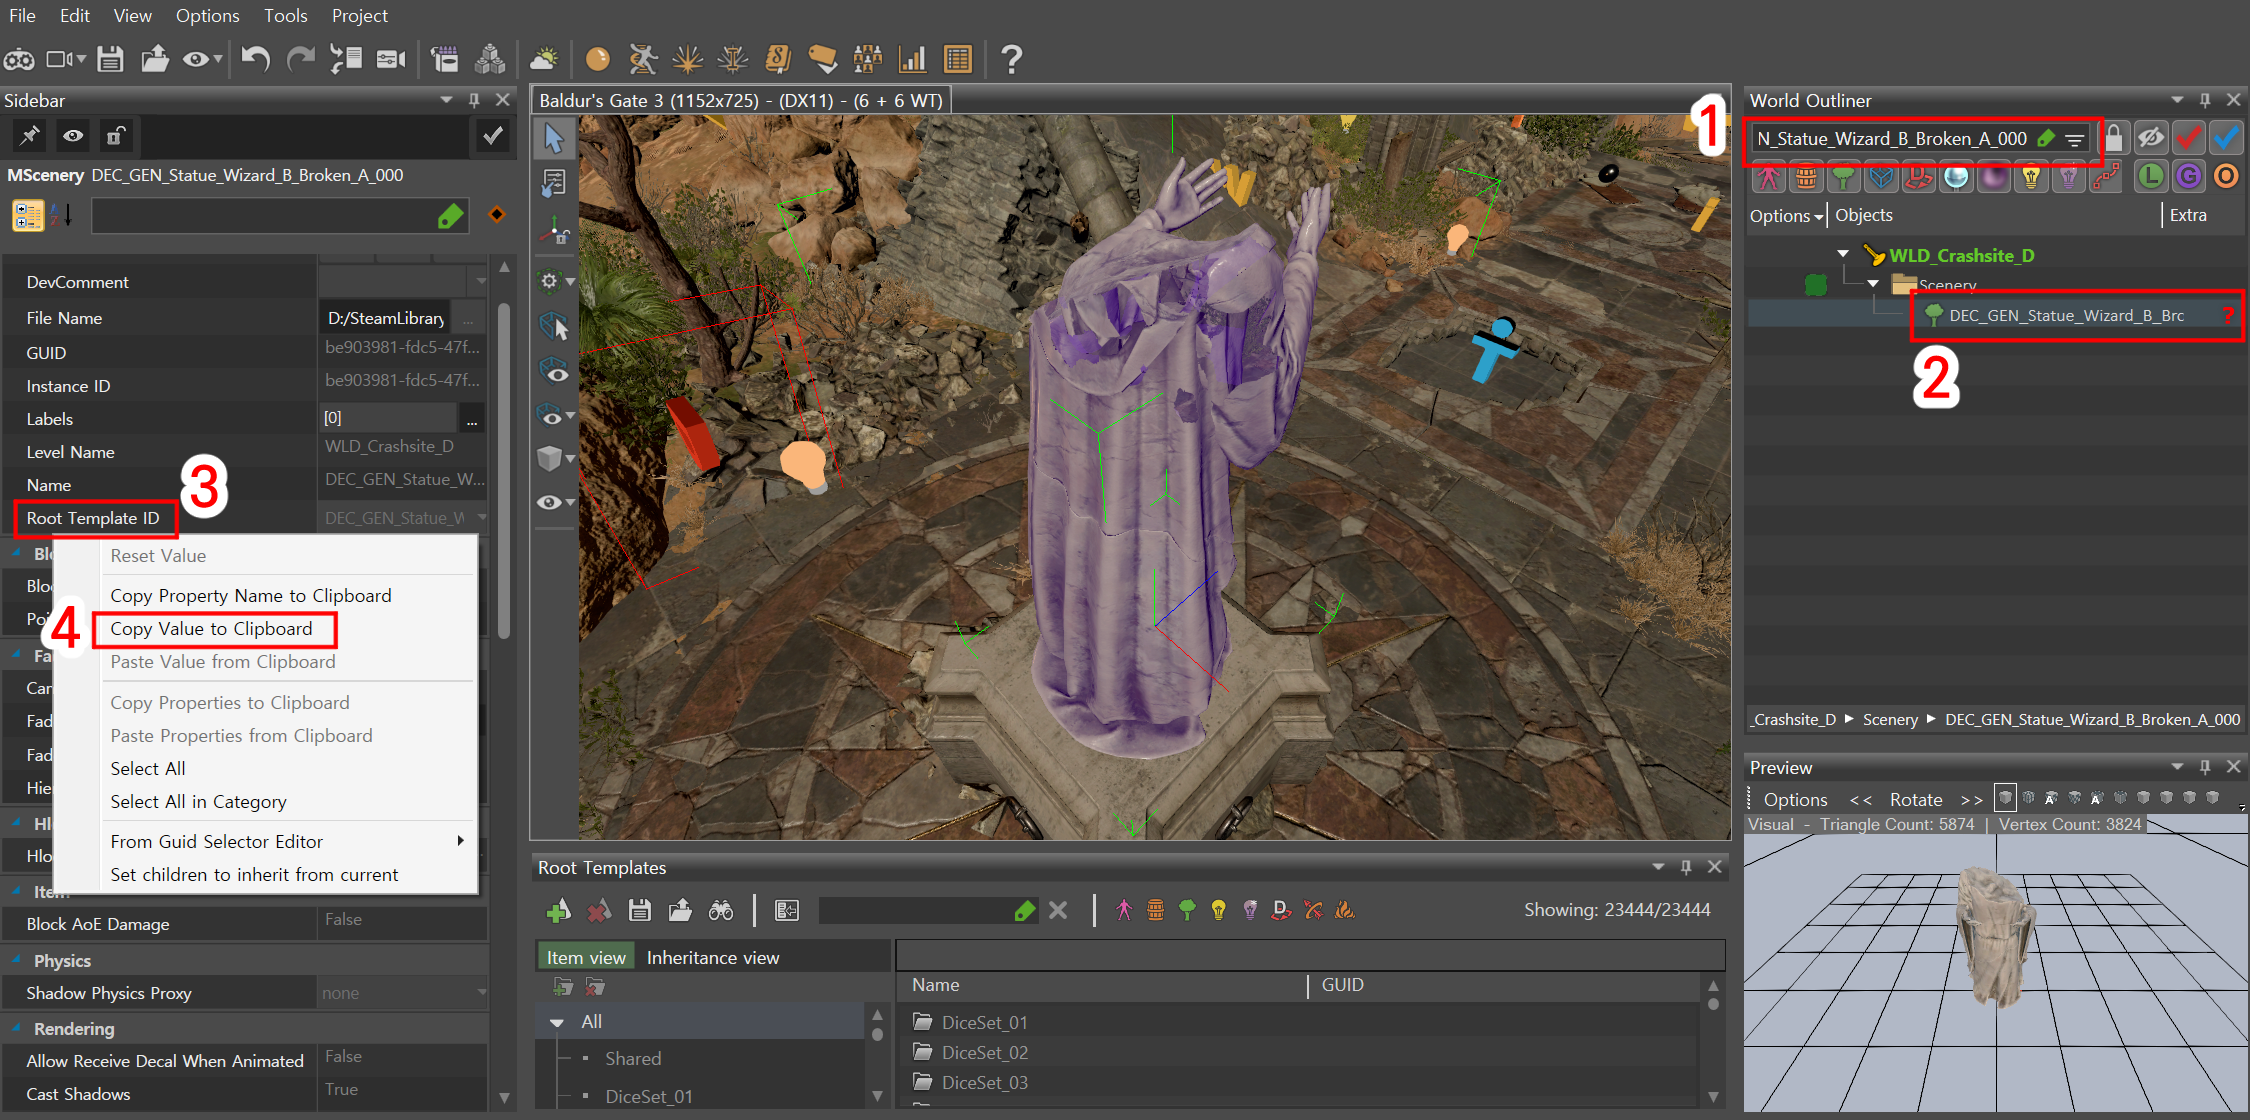The width and height of the screenshot is (2250, 1120).
Task: Choose Copy Value to Clipboard
Action: click(211, 629)
